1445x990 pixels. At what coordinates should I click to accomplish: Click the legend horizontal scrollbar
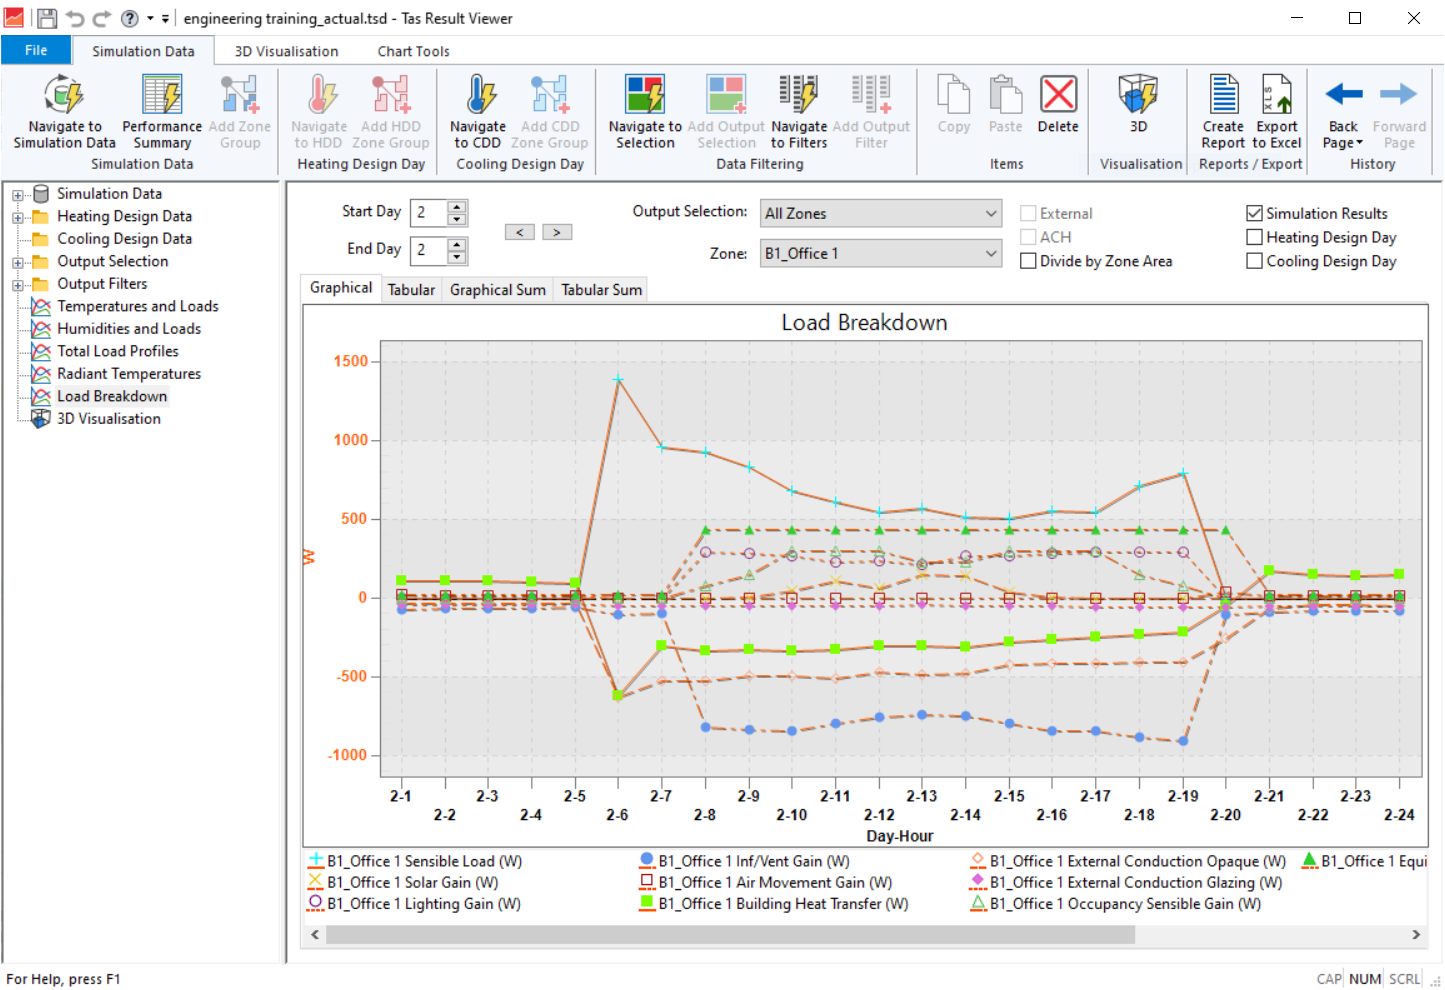click(730, 934)
